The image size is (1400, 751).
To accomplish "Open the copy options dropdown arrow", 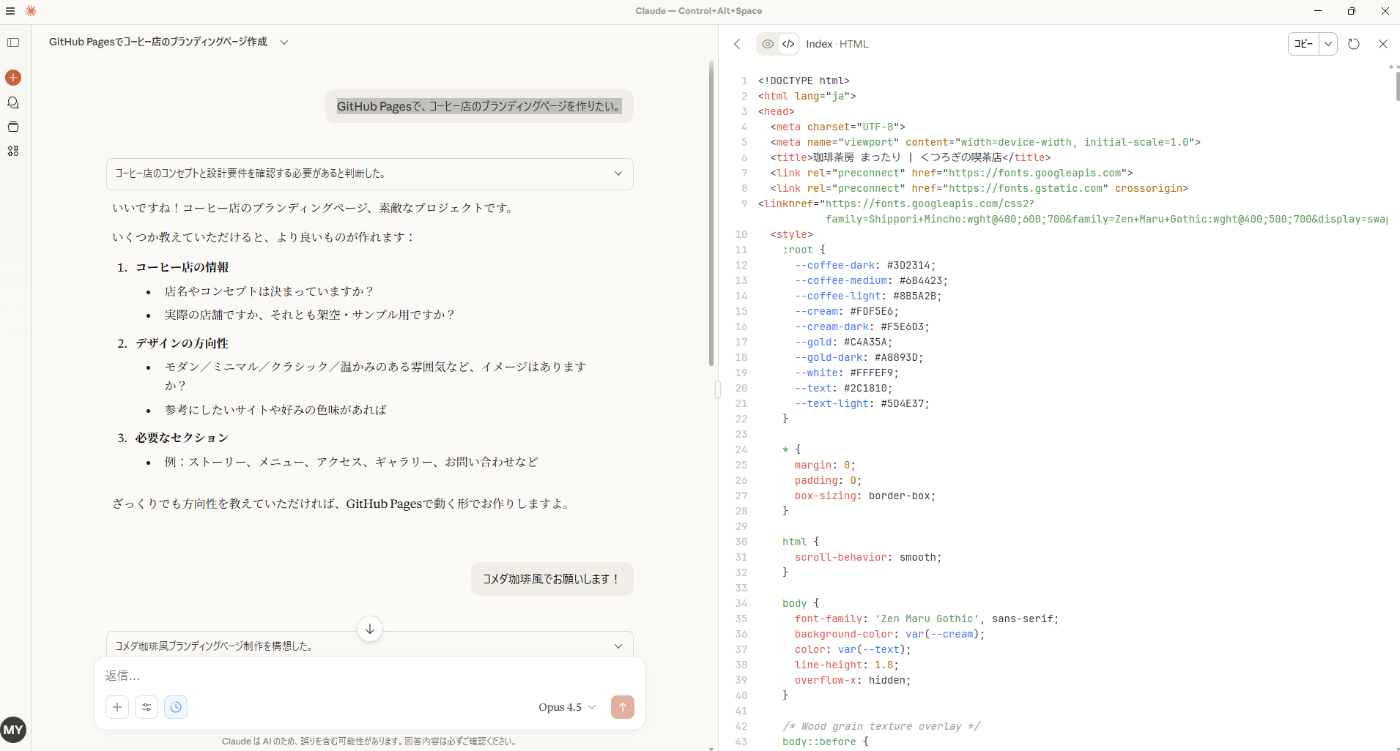I will pyautogui.click(x=1328, y=44).
